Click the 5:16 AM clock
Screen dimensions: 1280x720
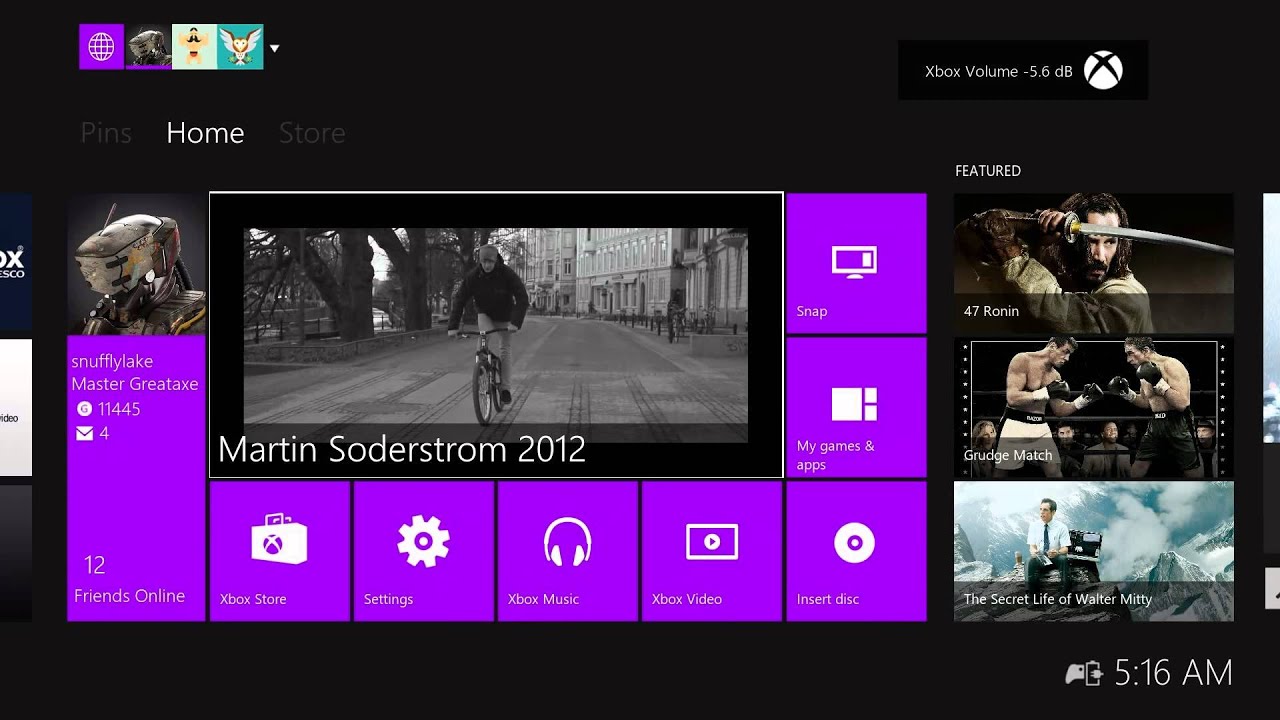[x=1173, y=673]
